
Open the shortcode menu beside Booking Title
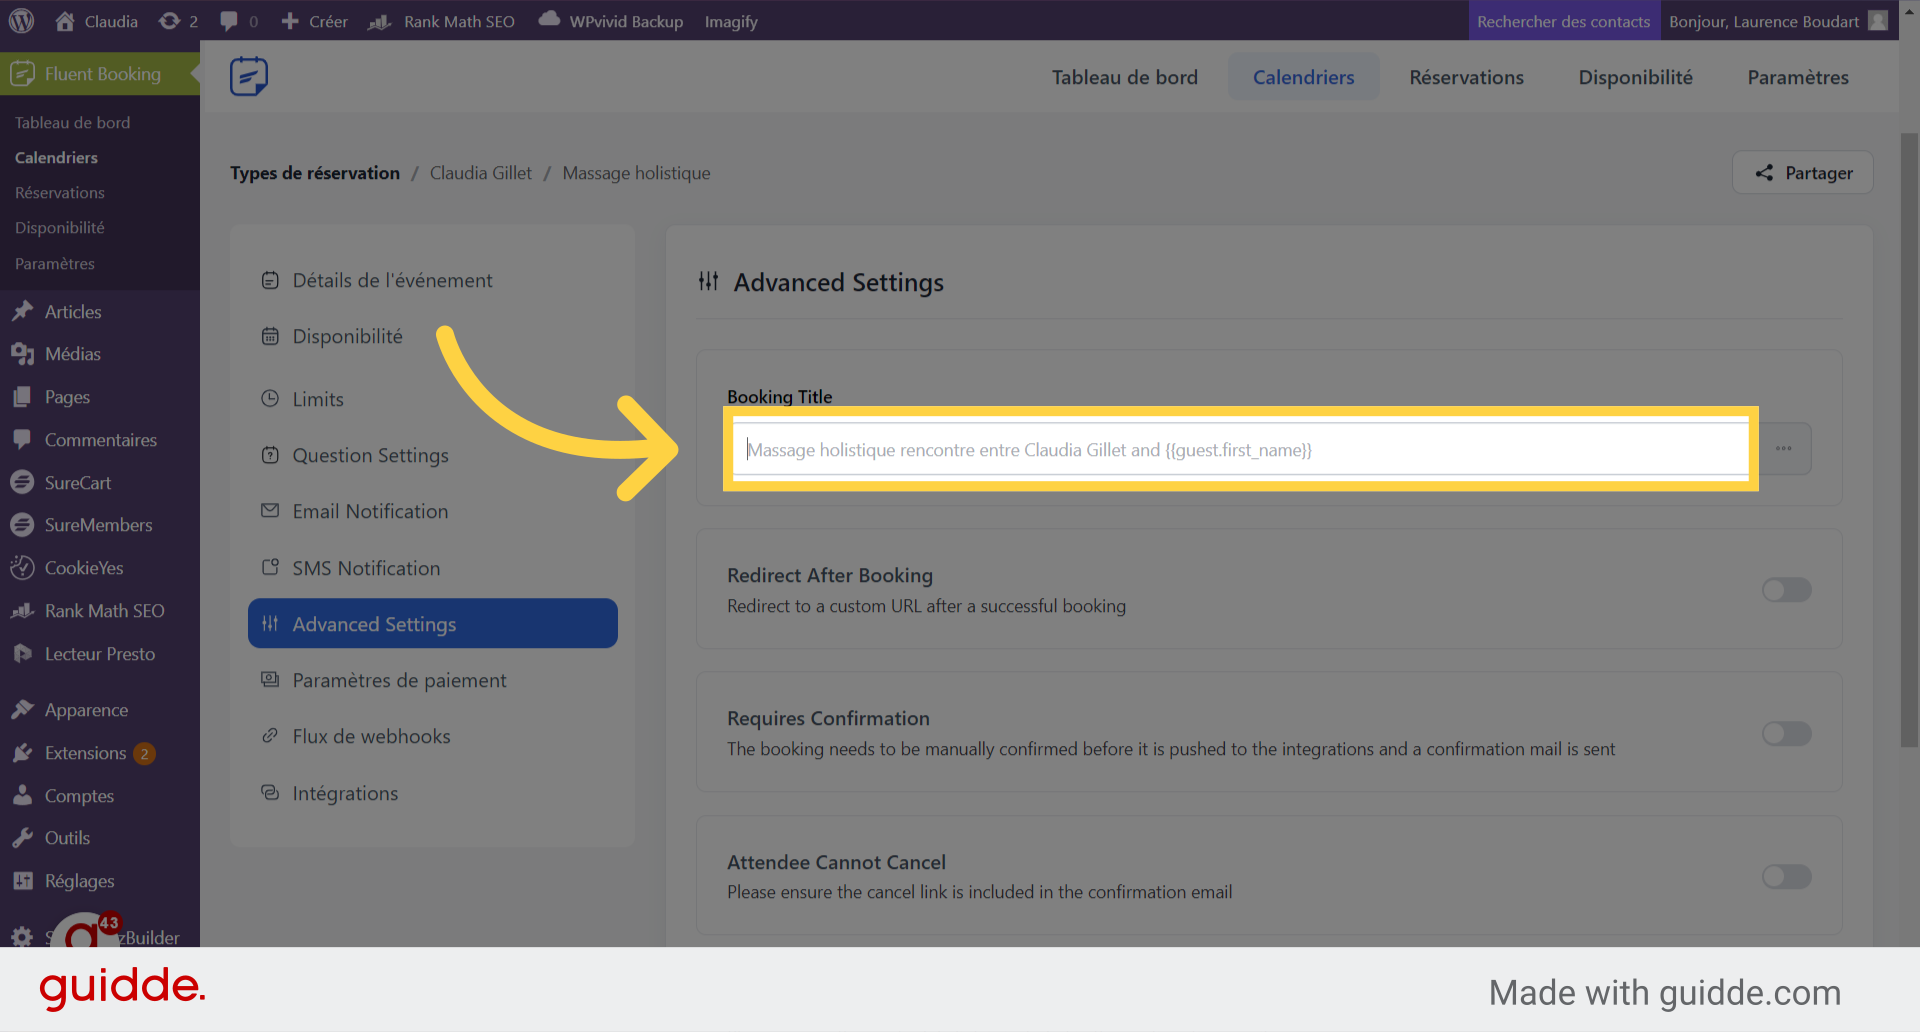pos(1783,449)
